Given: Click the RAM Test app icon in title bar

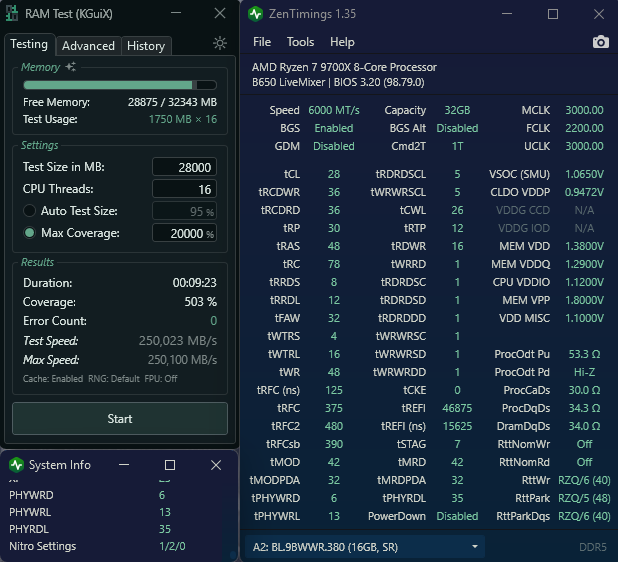Looking at the screenshot, I should [x=12, y=13].
